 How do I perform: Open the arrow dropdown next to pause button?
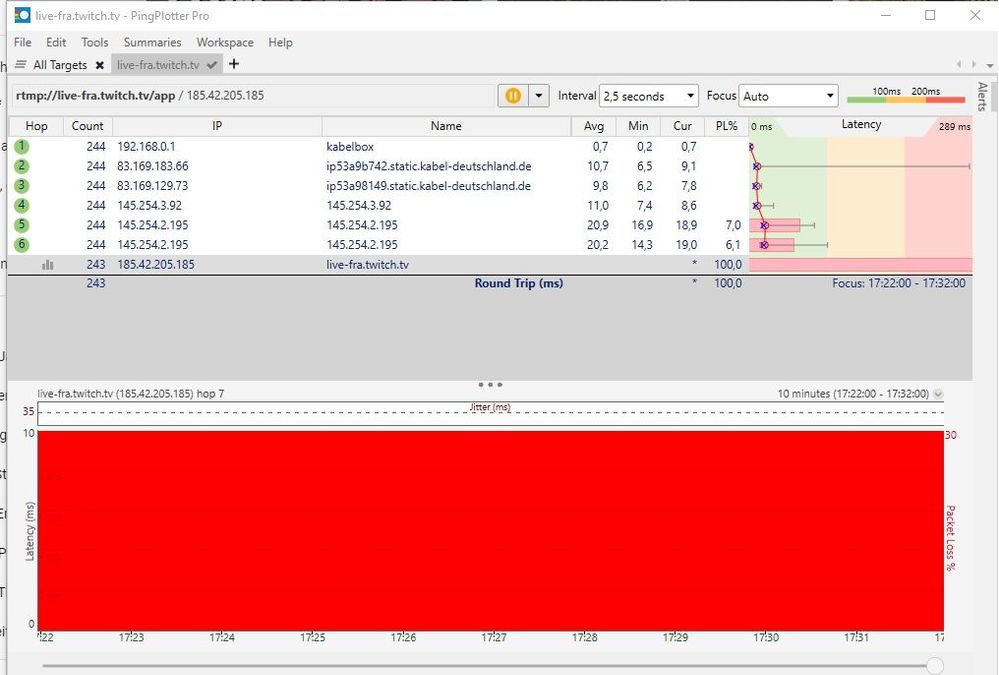(539, 96)
